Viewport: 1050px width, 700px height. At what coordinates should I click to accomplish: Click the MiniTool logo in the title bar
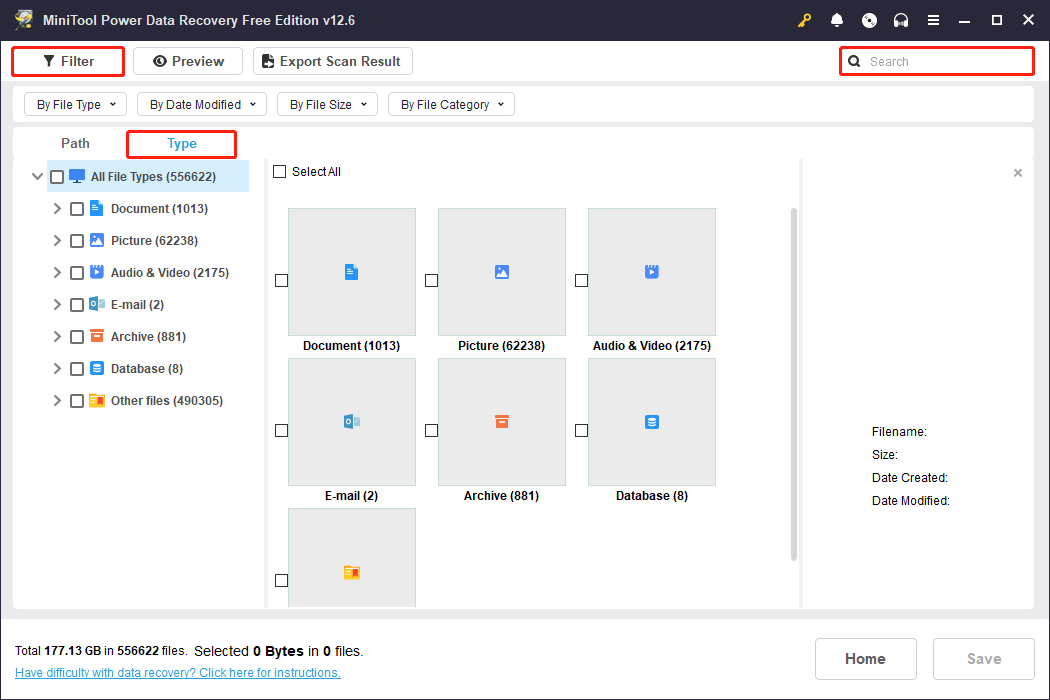pos(24,19)
